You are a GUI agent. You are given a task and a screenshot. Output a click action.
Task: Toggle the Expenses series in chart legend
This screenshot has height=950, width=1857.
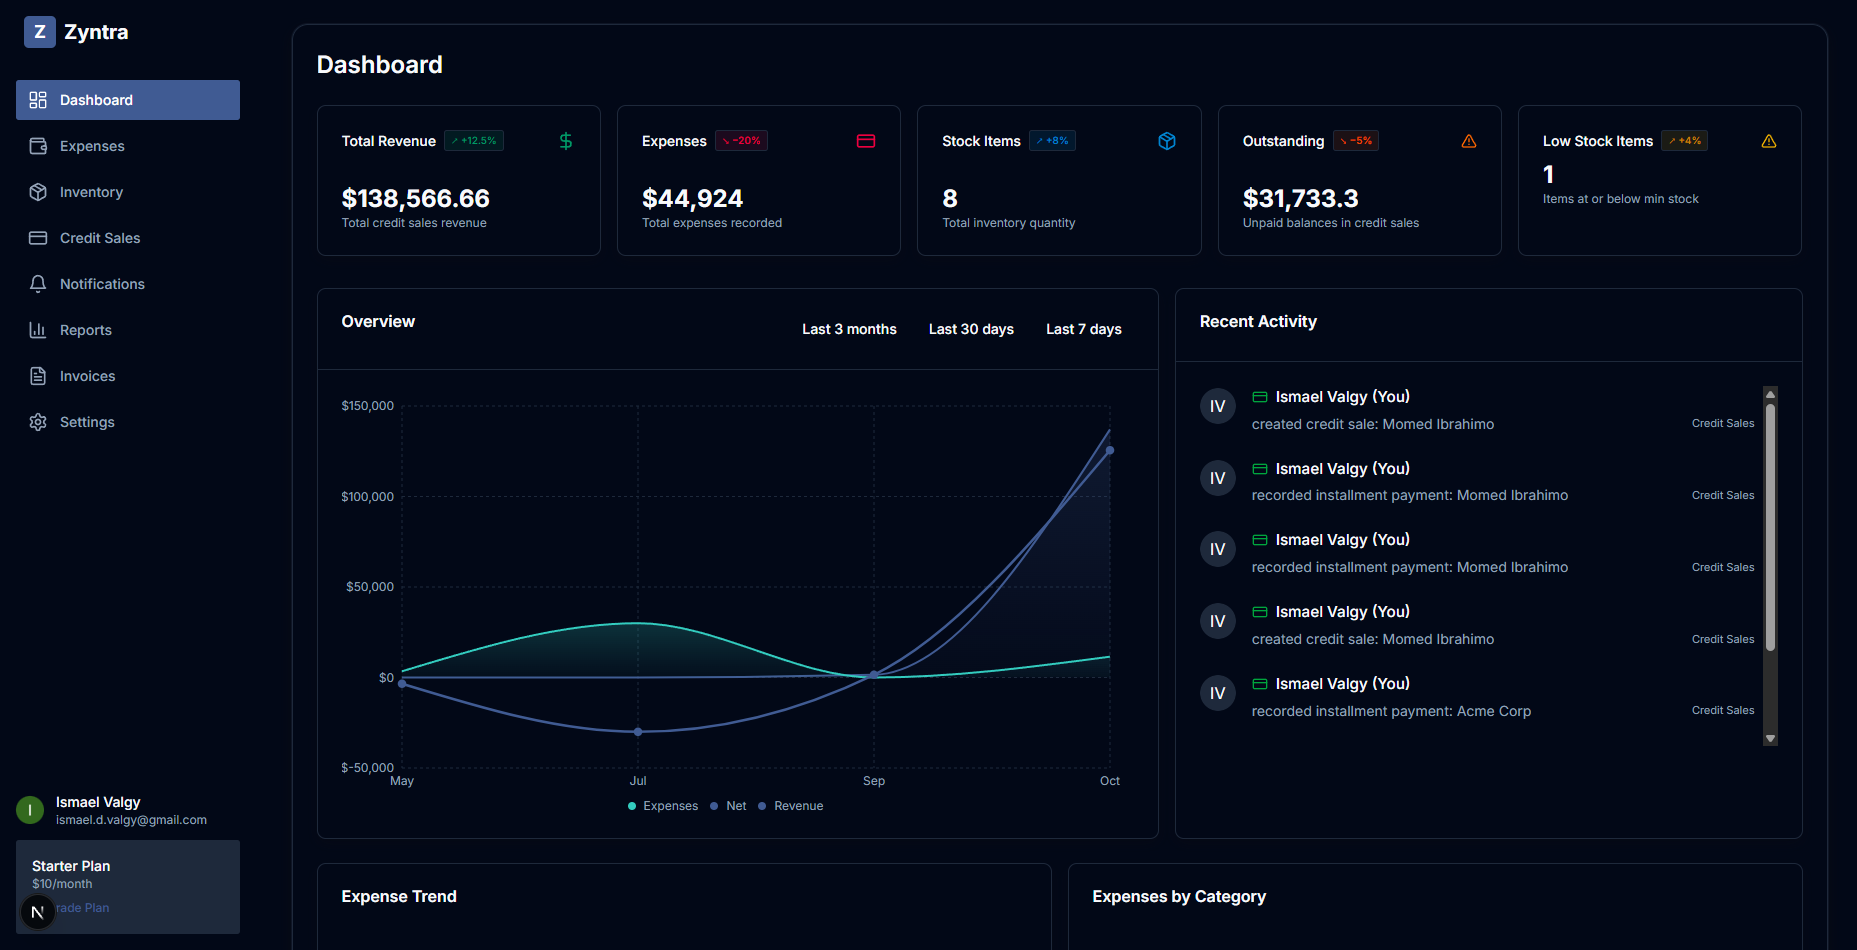662,806
